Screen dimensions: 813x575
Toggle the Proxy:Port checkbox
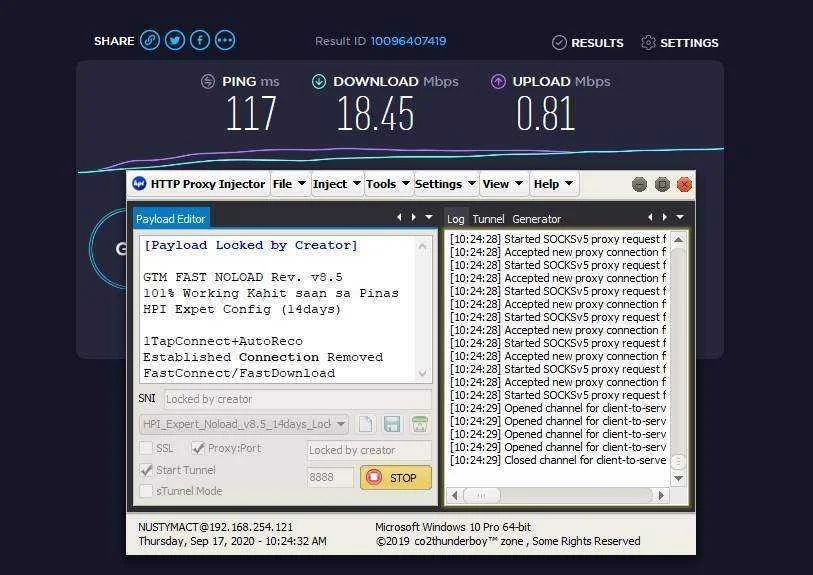pyautogui.click(x=198, y=448)
